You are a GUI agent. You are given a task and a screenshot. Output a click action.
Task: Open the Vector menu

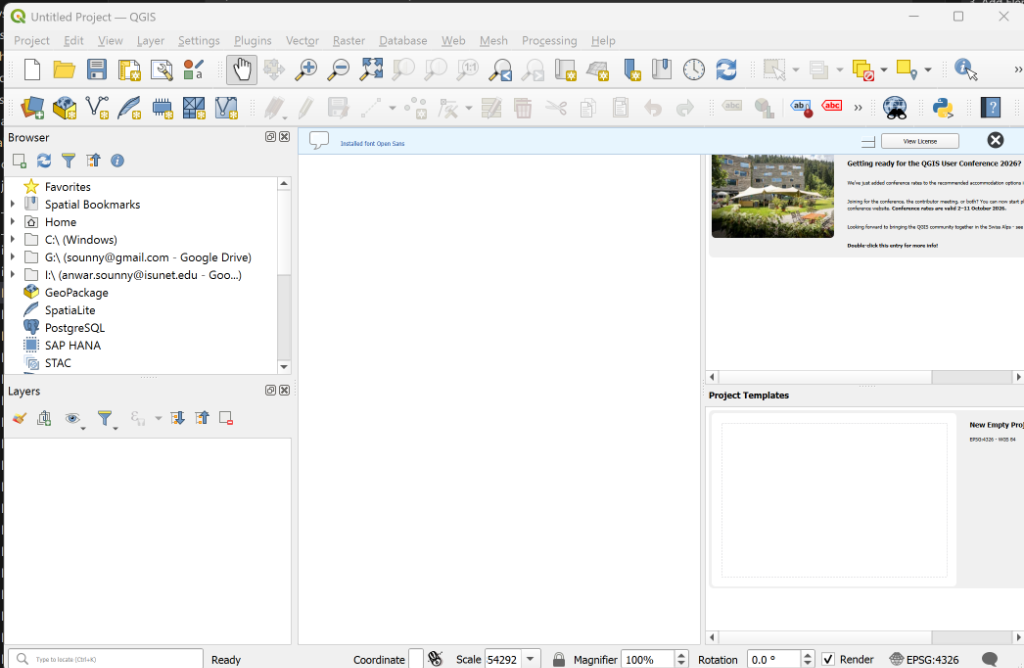[x=302, y=41]
